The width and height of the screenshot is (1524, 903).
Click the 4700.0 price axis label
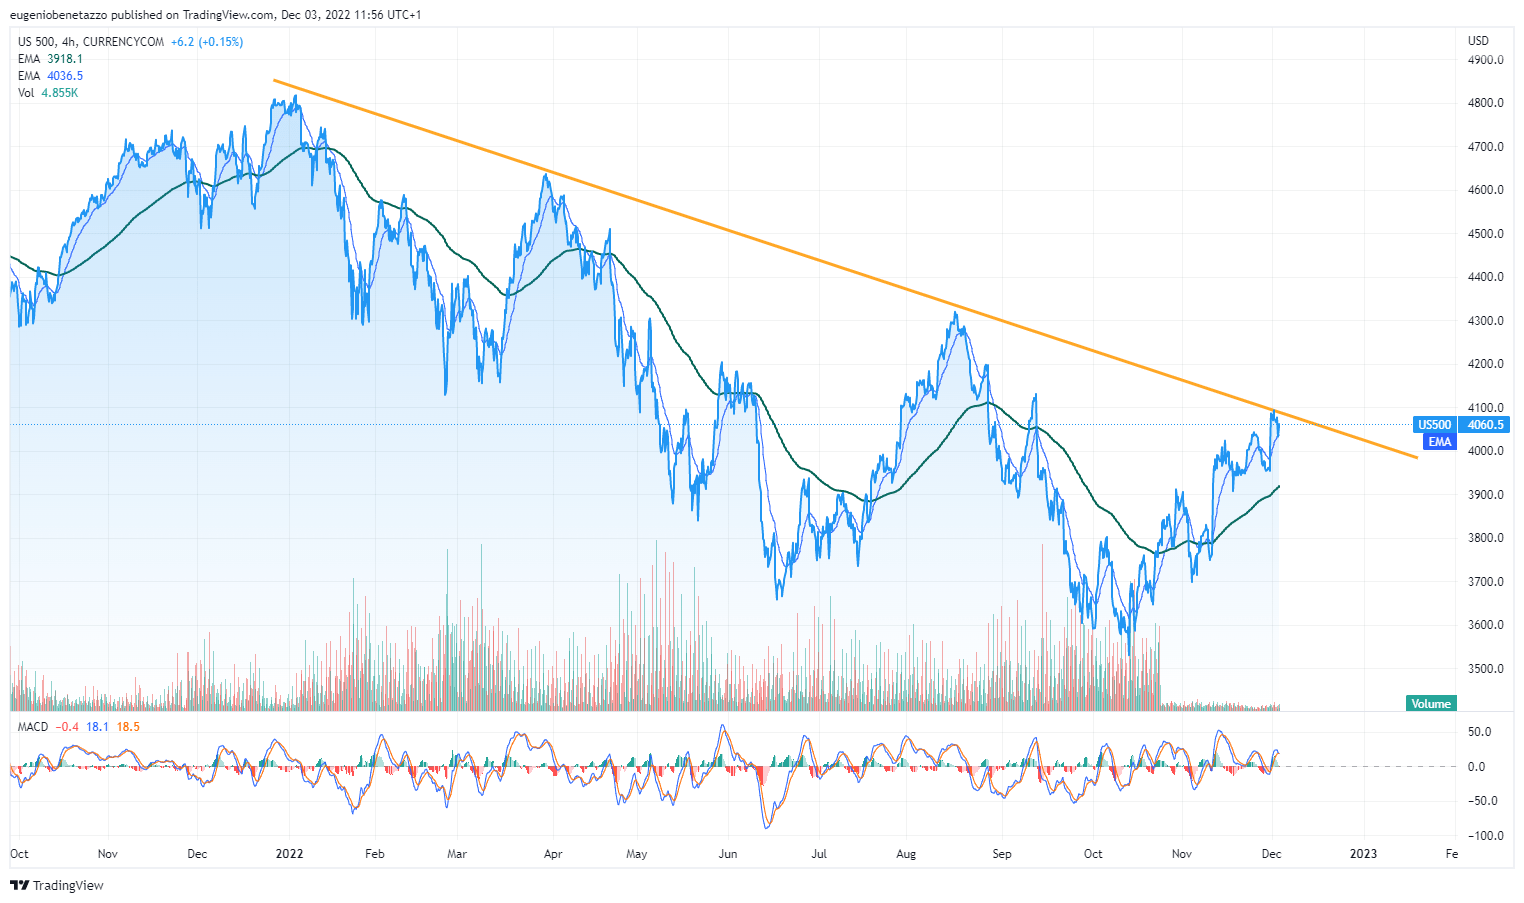click(x=1486, y=147)
